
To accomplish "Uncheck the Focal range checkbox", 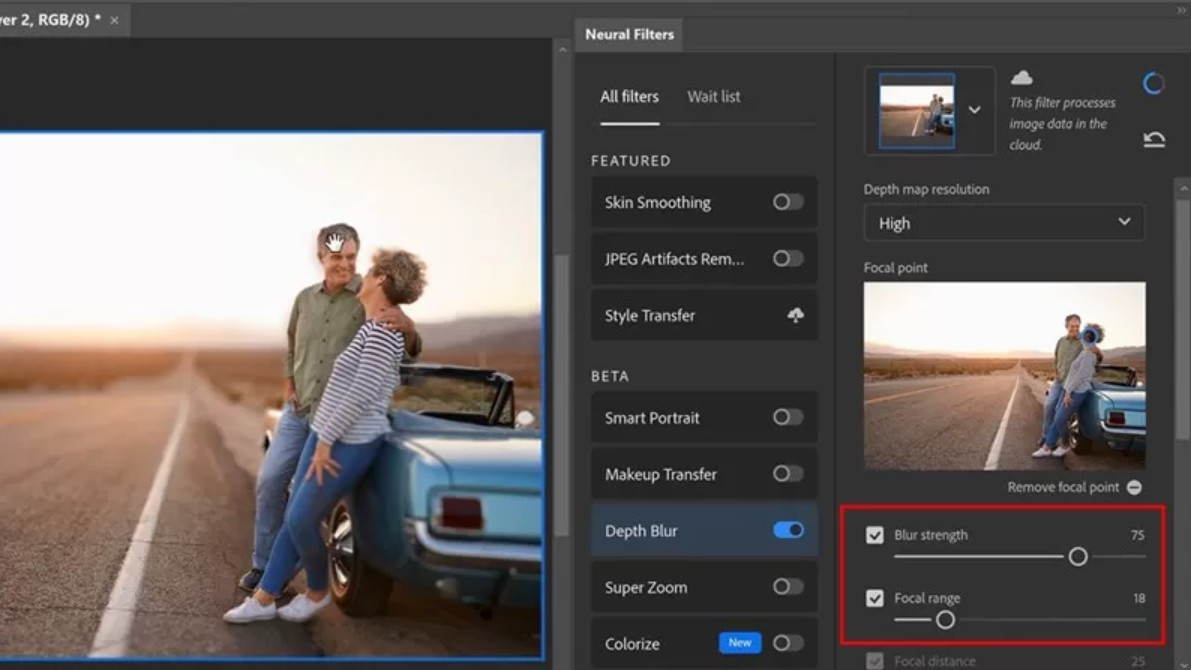I will [x=875, y=598].
